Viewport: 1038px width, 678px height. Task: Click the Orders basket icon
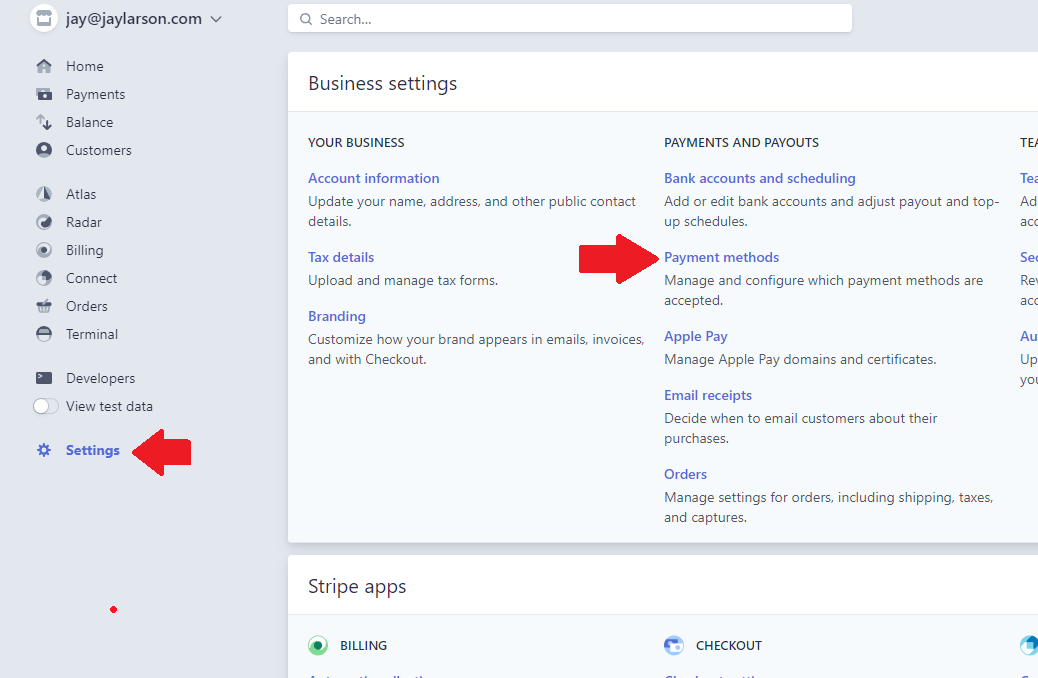[x=44, y=306]
